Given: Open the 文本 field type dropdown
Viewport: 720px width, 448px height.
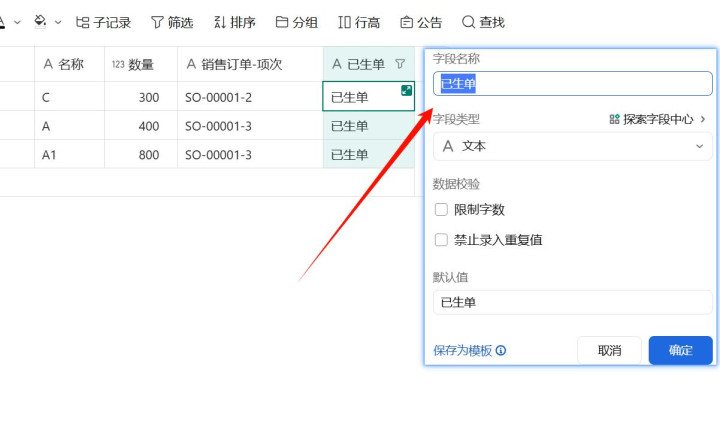Looking at the screenshot, I should point(573,146).
